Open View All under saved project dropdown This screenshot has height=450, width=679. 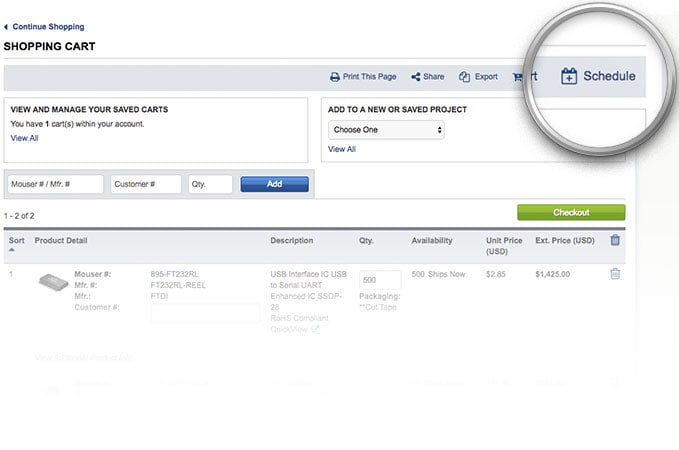(341, 149)
